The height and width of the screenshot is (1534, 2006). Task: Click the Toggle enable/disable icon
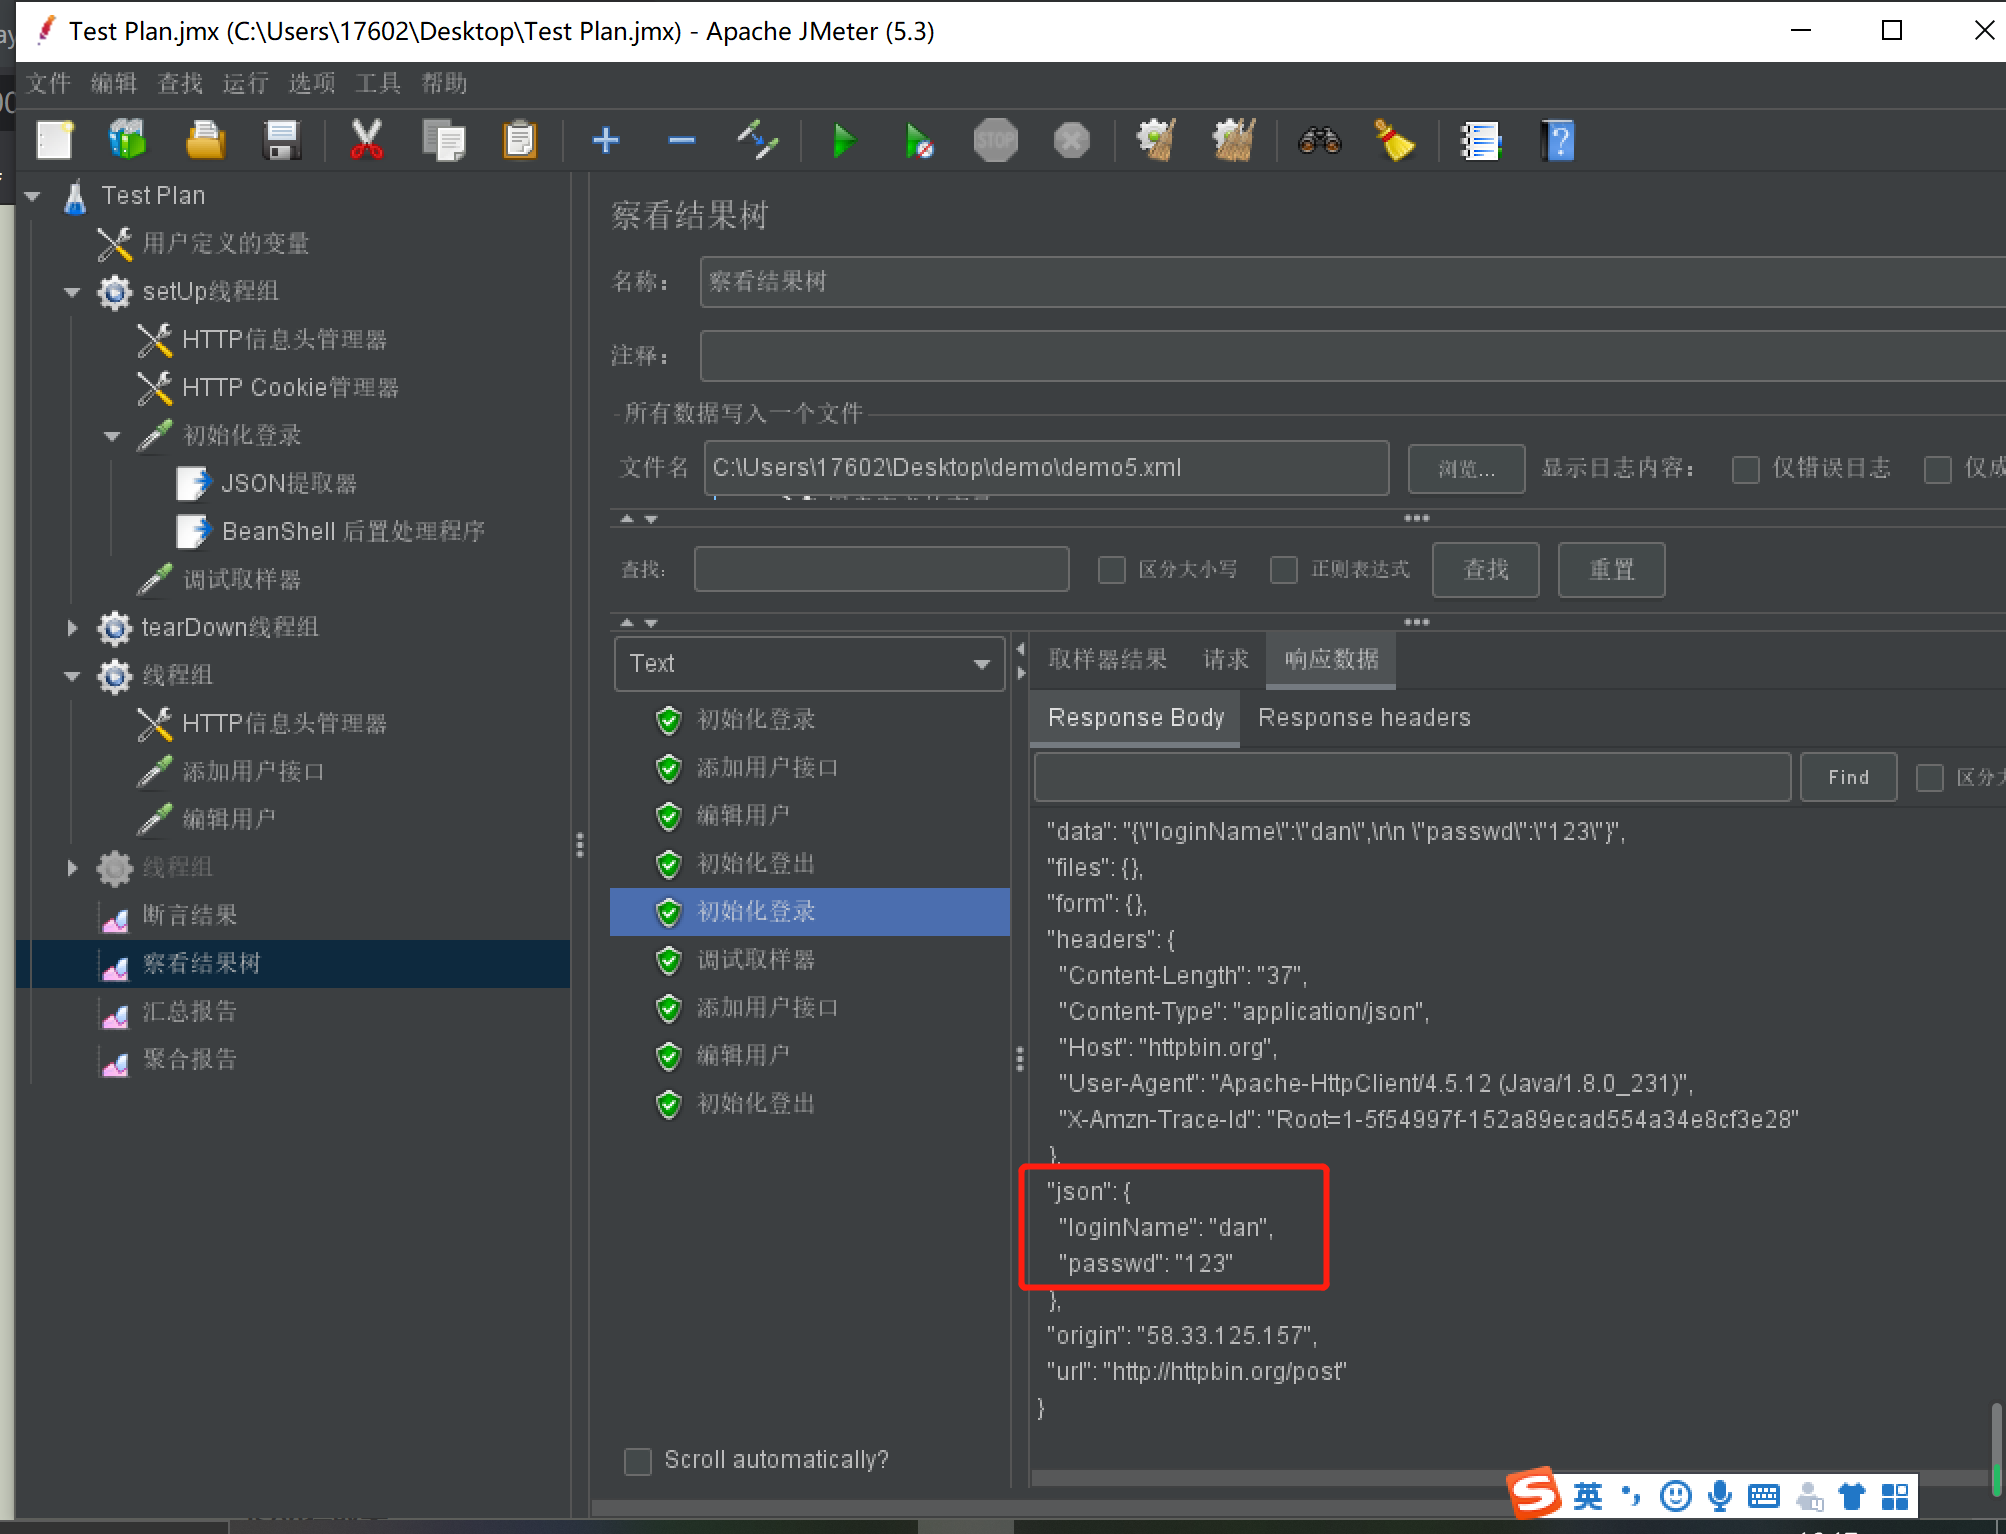pos(758,140)
